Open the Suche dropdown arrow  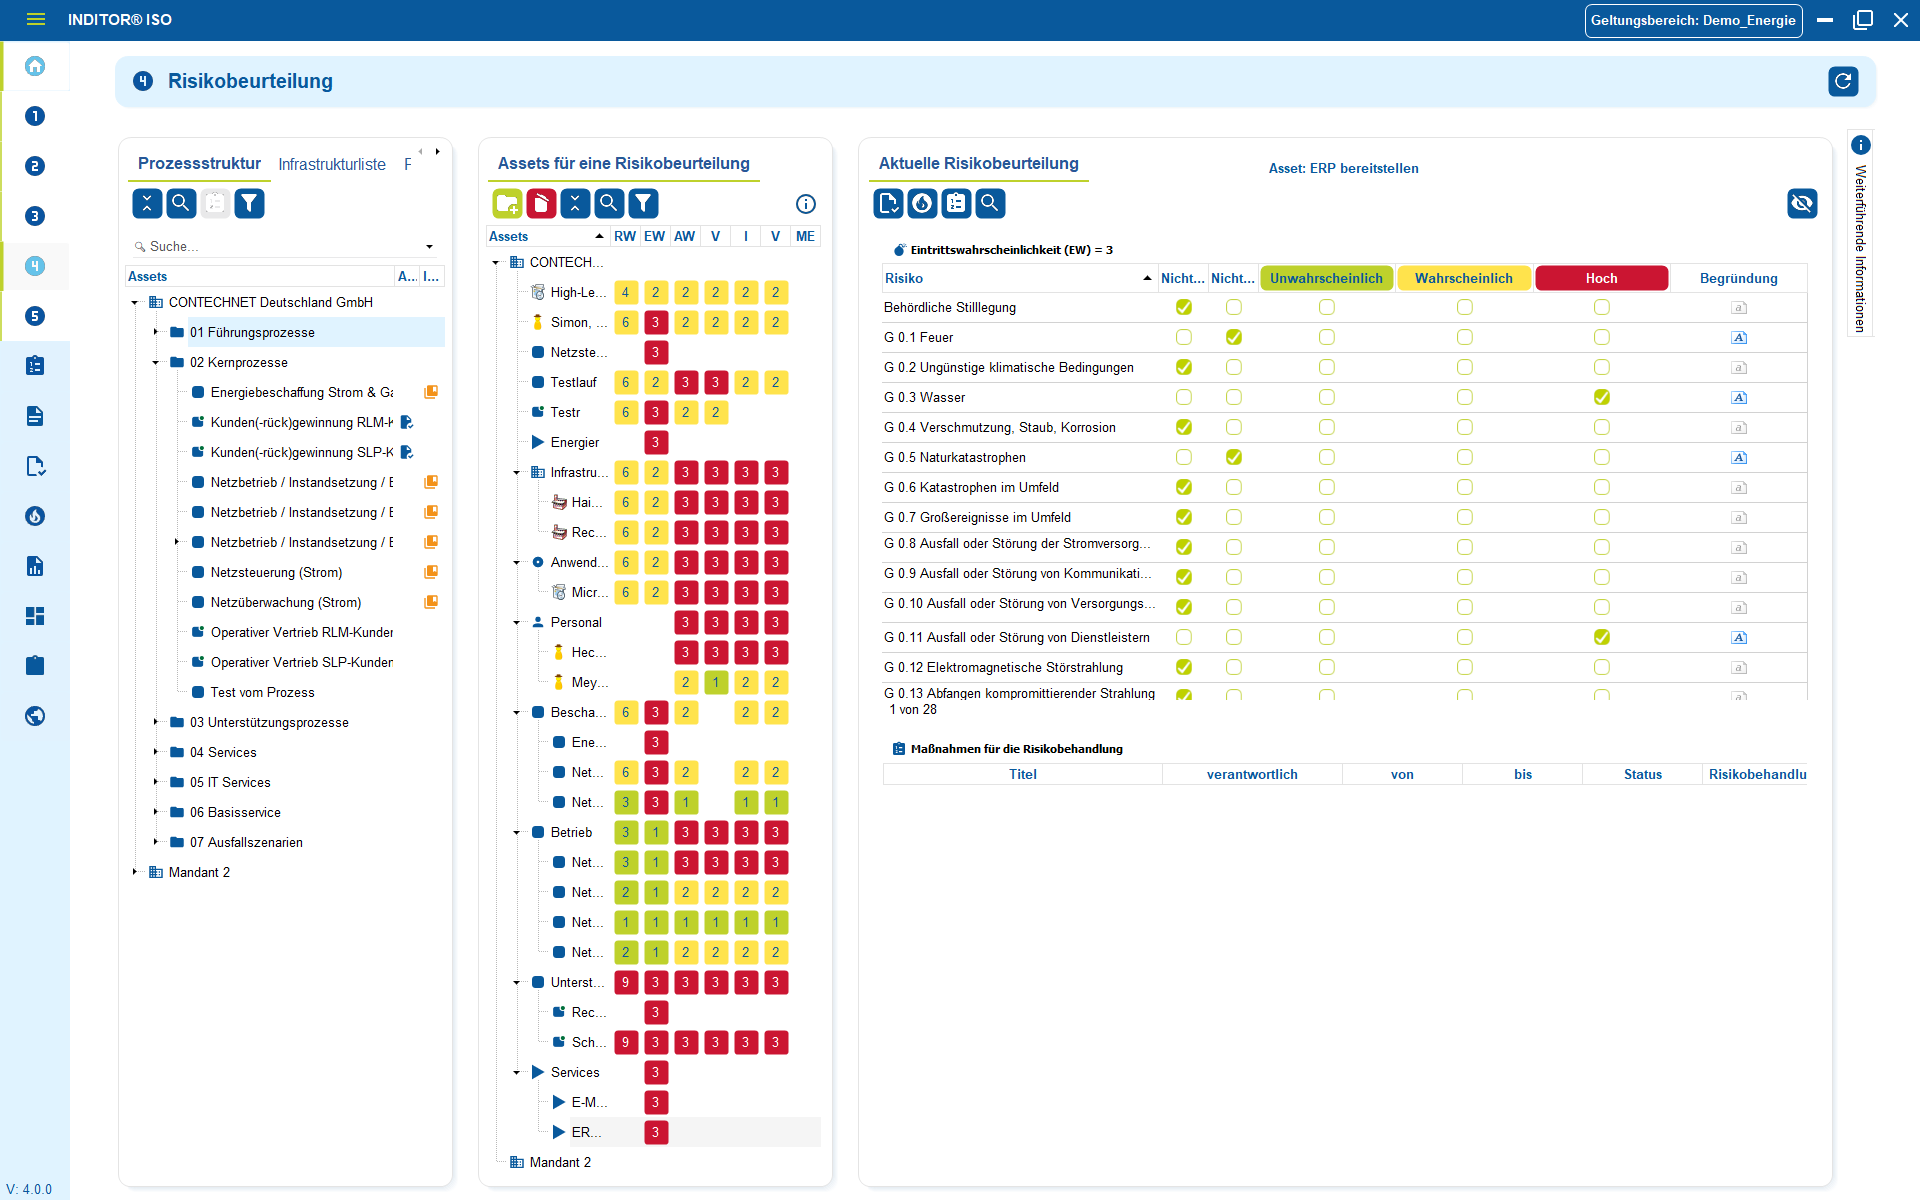429,246
